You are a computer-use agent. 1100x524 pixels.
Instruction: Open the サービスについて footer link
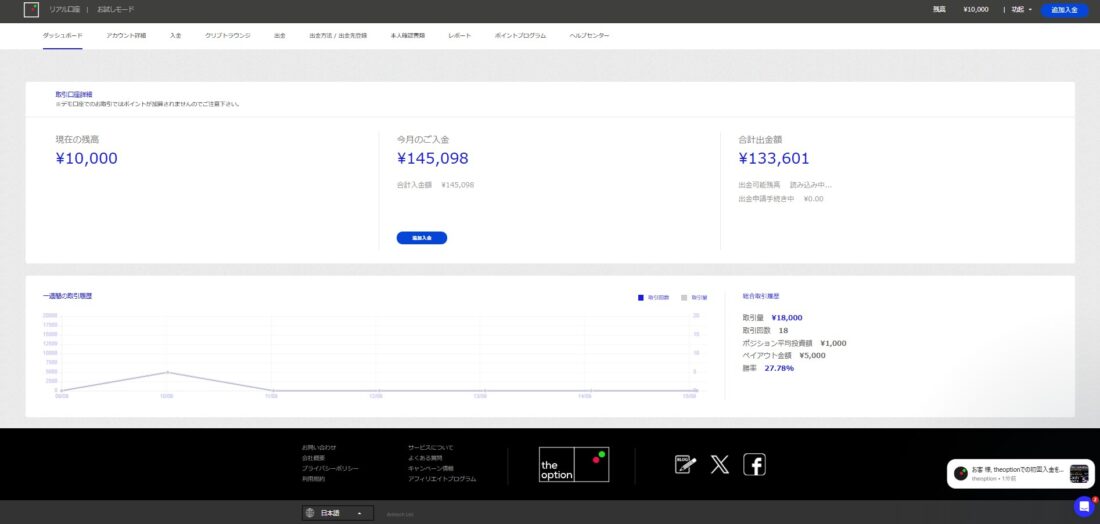tap(431, 448)
